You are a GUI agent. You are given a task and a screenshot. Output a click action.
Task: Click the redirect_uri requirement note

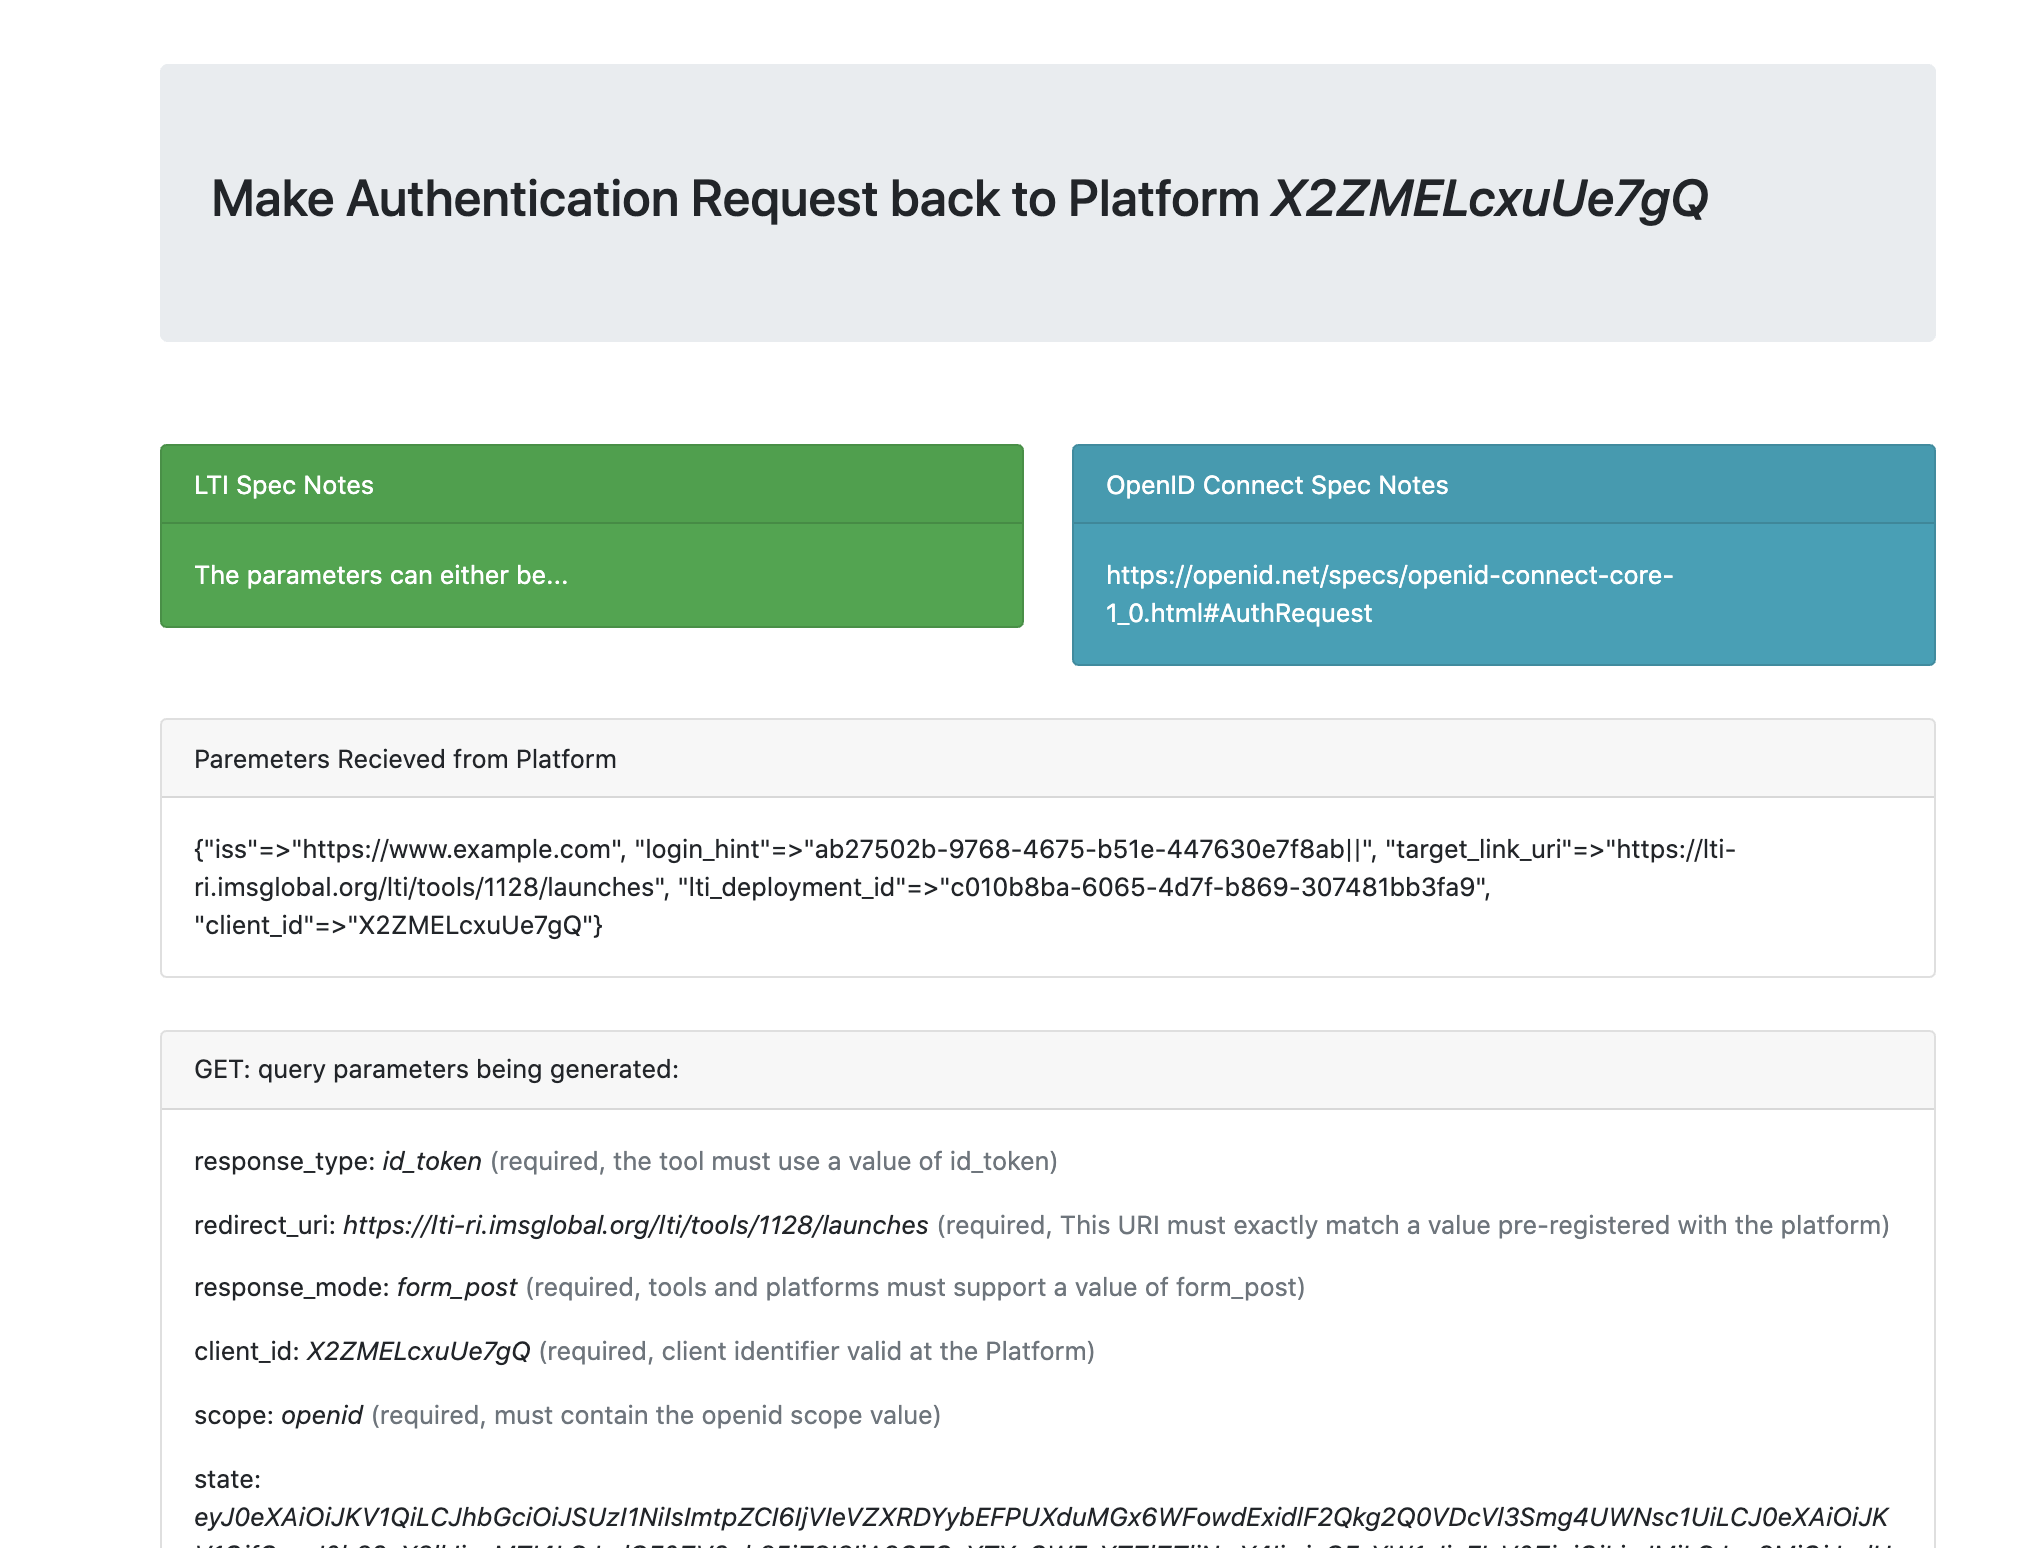1412,1225
